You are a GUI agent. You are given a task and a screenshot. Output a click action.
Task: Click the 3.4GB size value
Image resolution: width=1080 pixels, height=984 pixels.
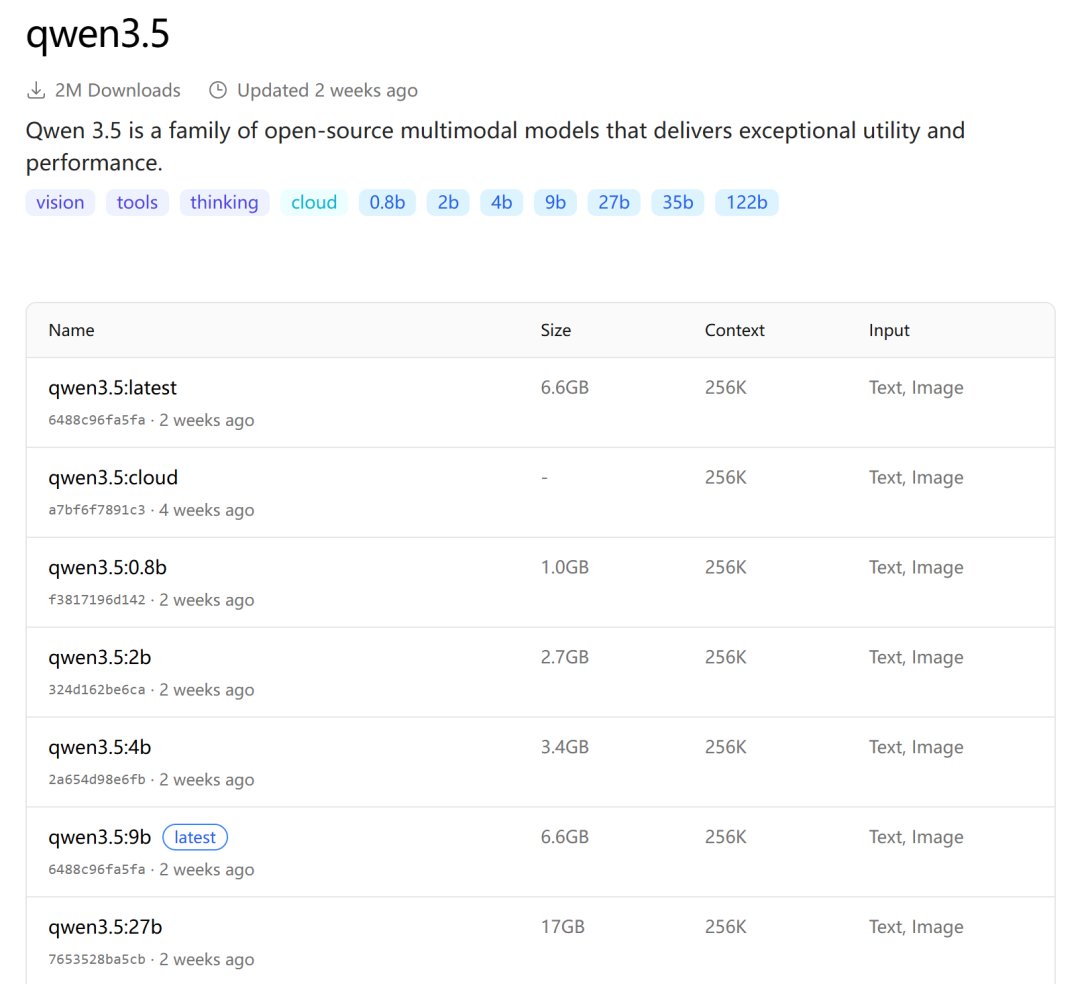pos(565,747)
